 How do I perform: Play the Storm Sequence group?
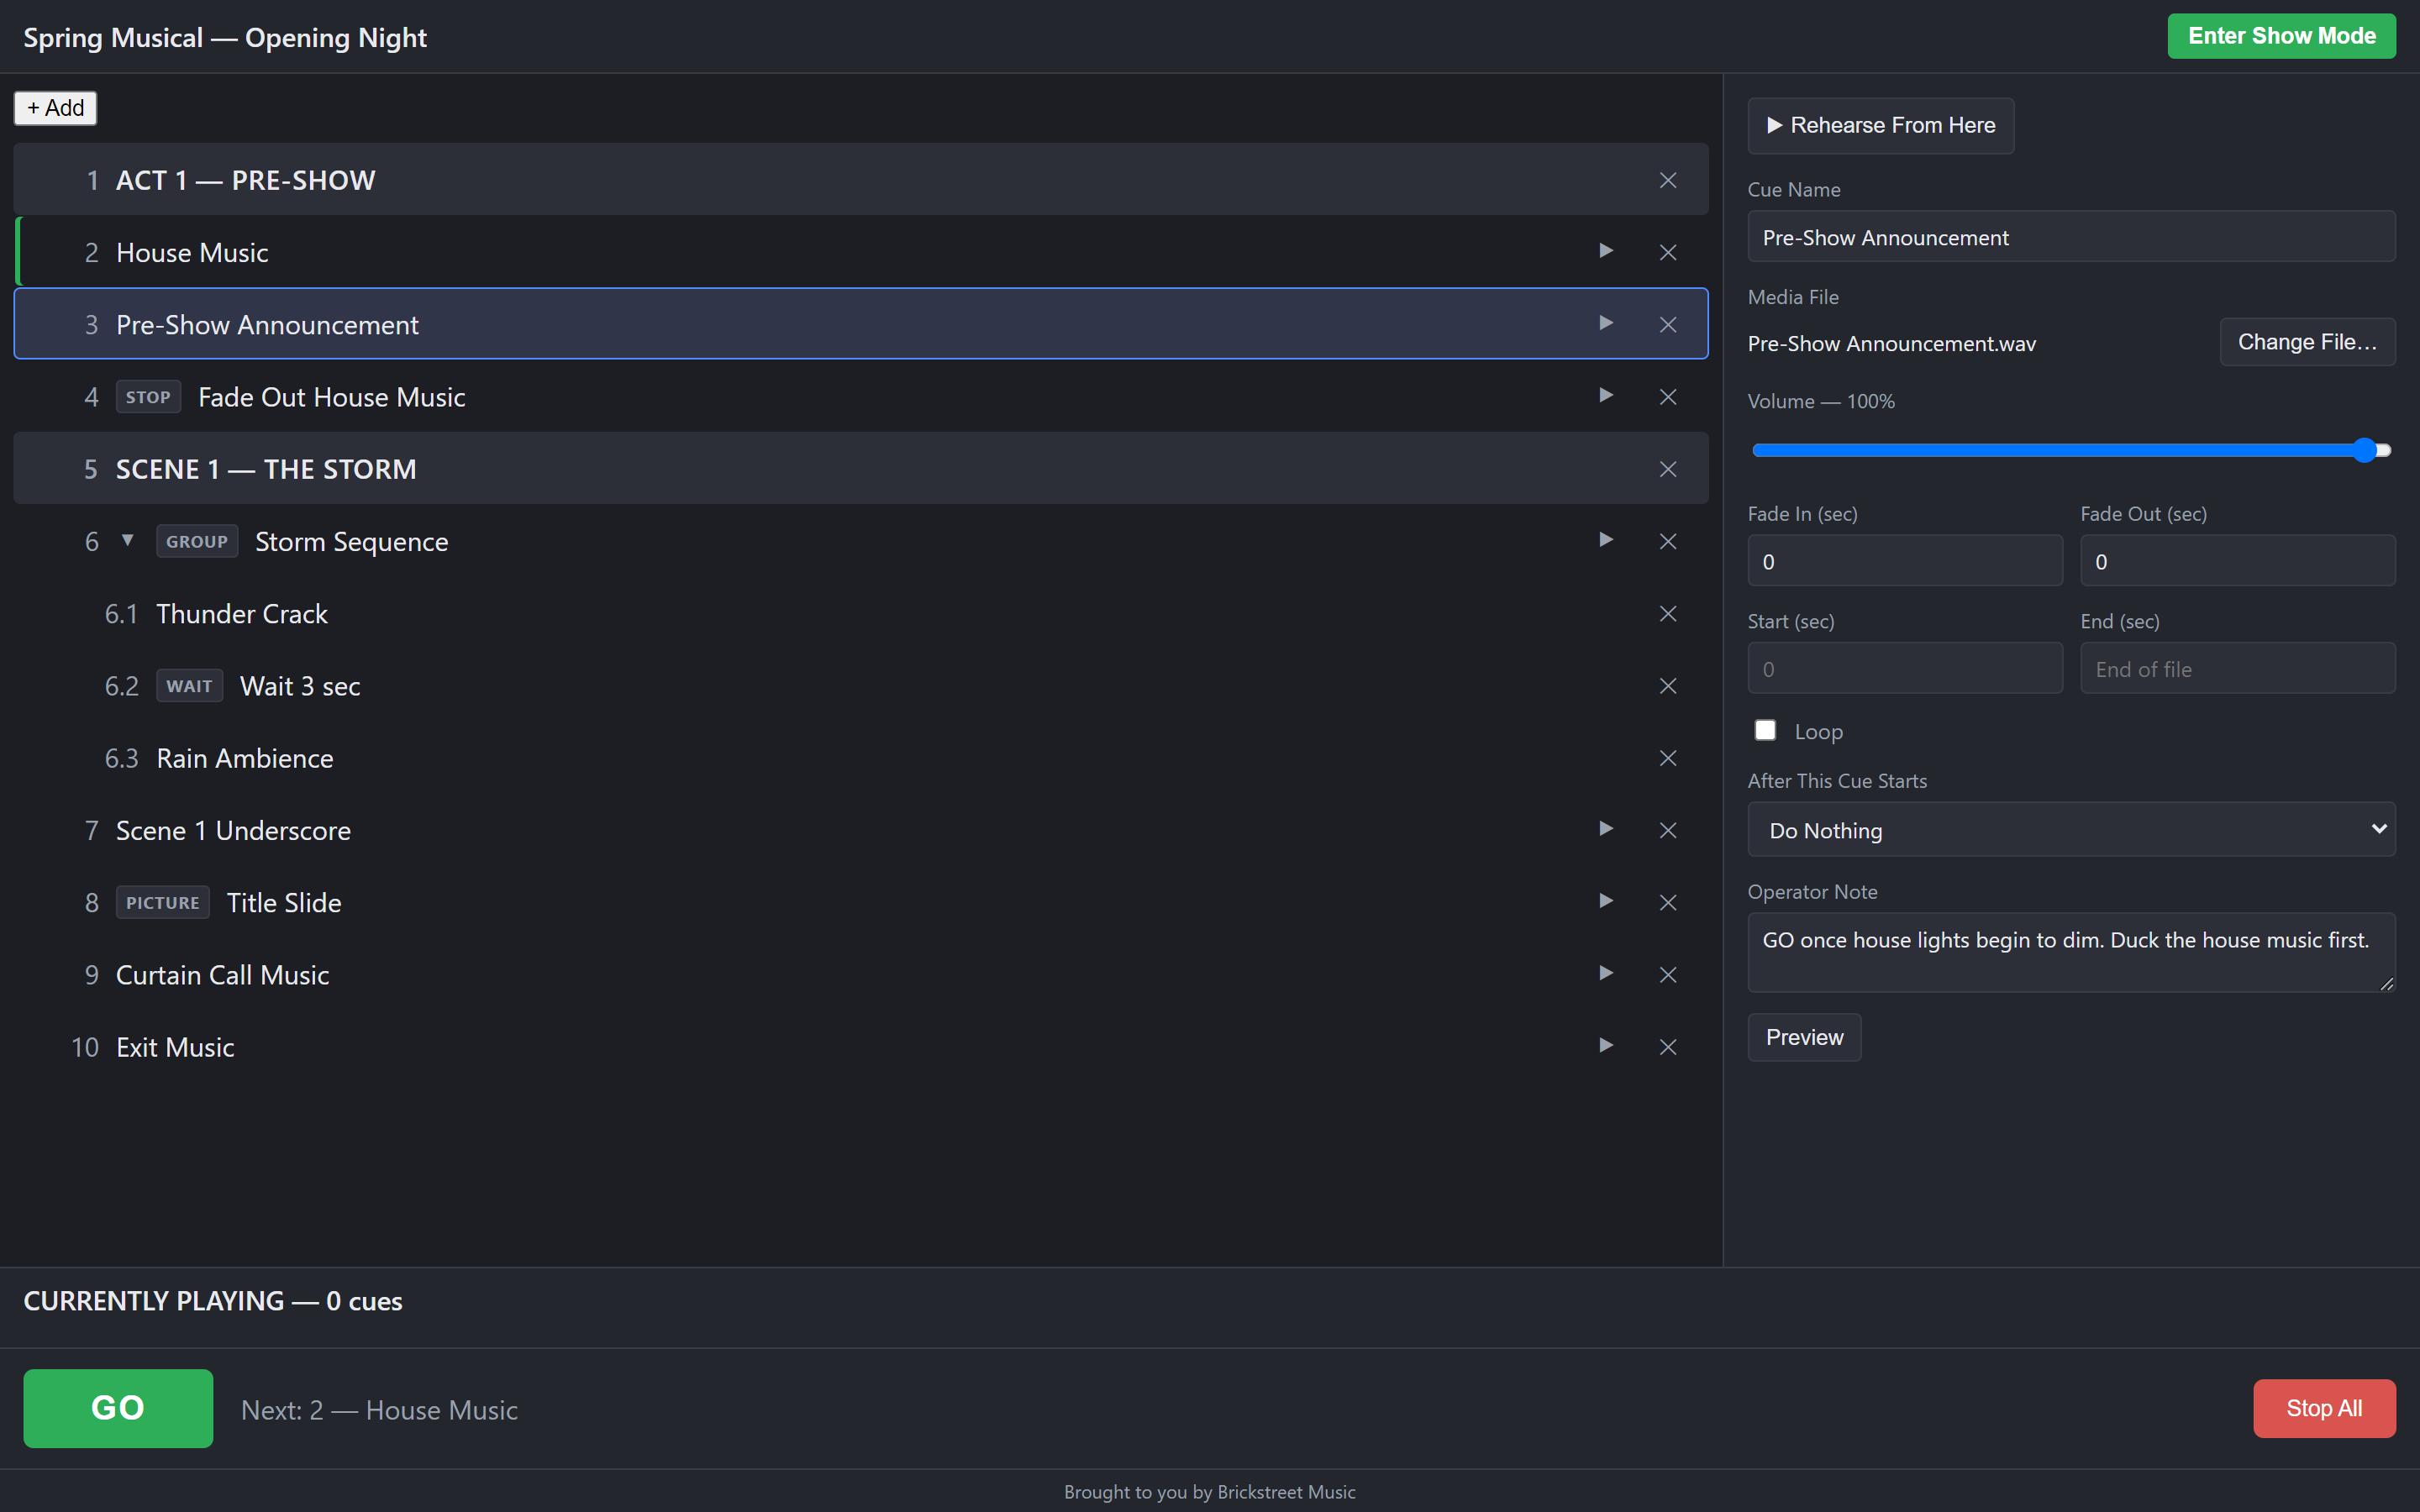[x=1605, y=540]
